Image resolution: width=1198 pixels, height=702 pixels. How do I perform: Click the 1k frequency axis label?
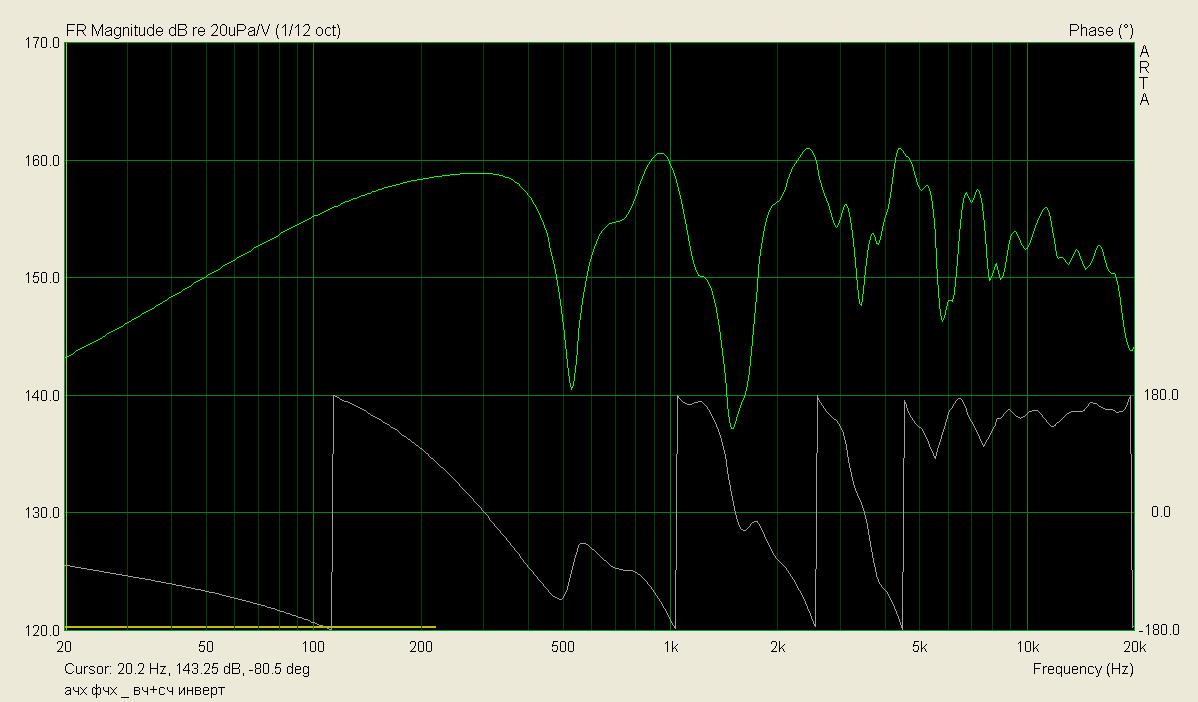point(672,646)
